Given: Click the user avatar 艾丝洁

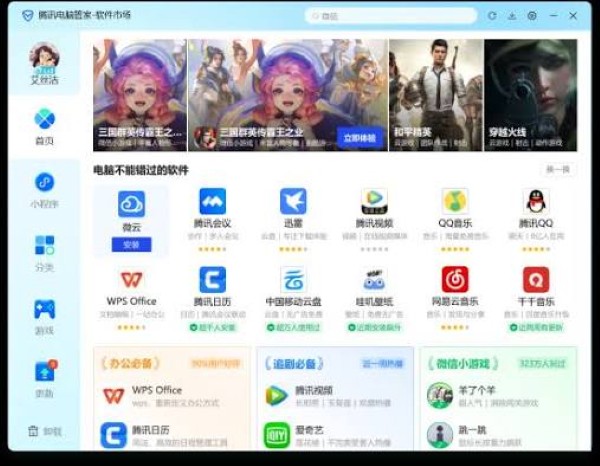Looking at the screenshot, I should (44, 57).
